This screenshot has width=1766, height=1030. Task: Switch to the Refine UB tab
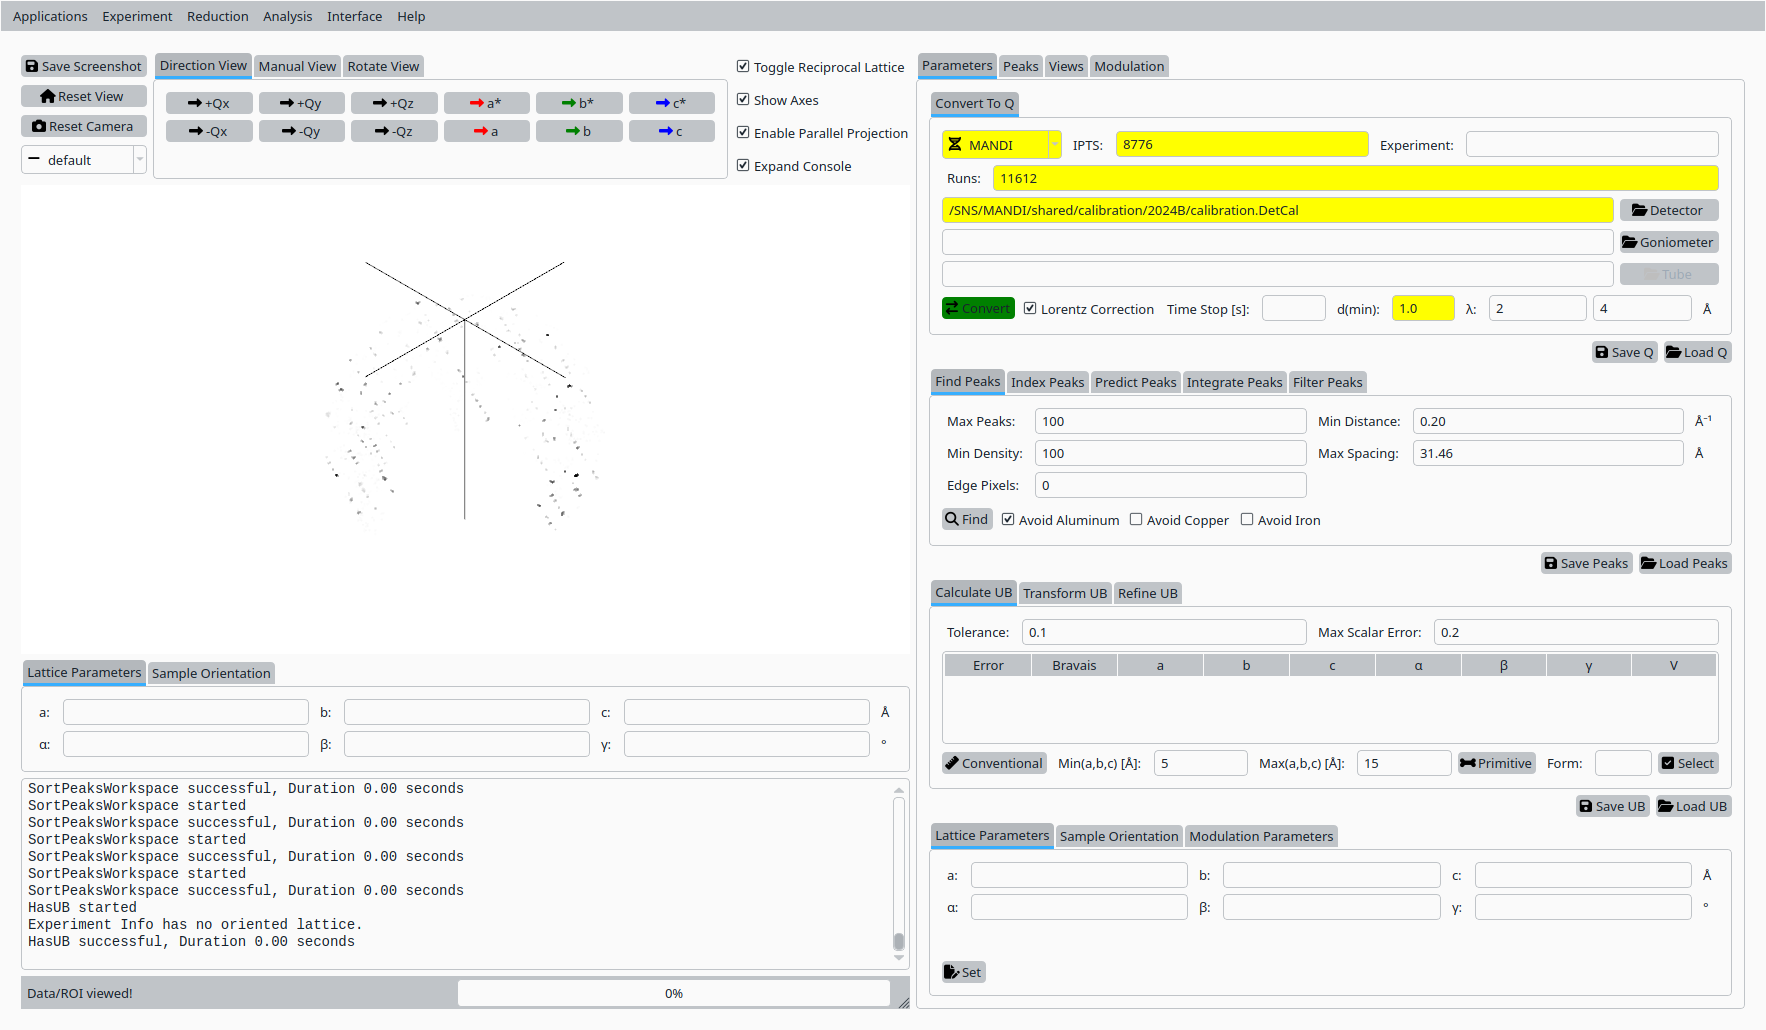[1147, 593]
